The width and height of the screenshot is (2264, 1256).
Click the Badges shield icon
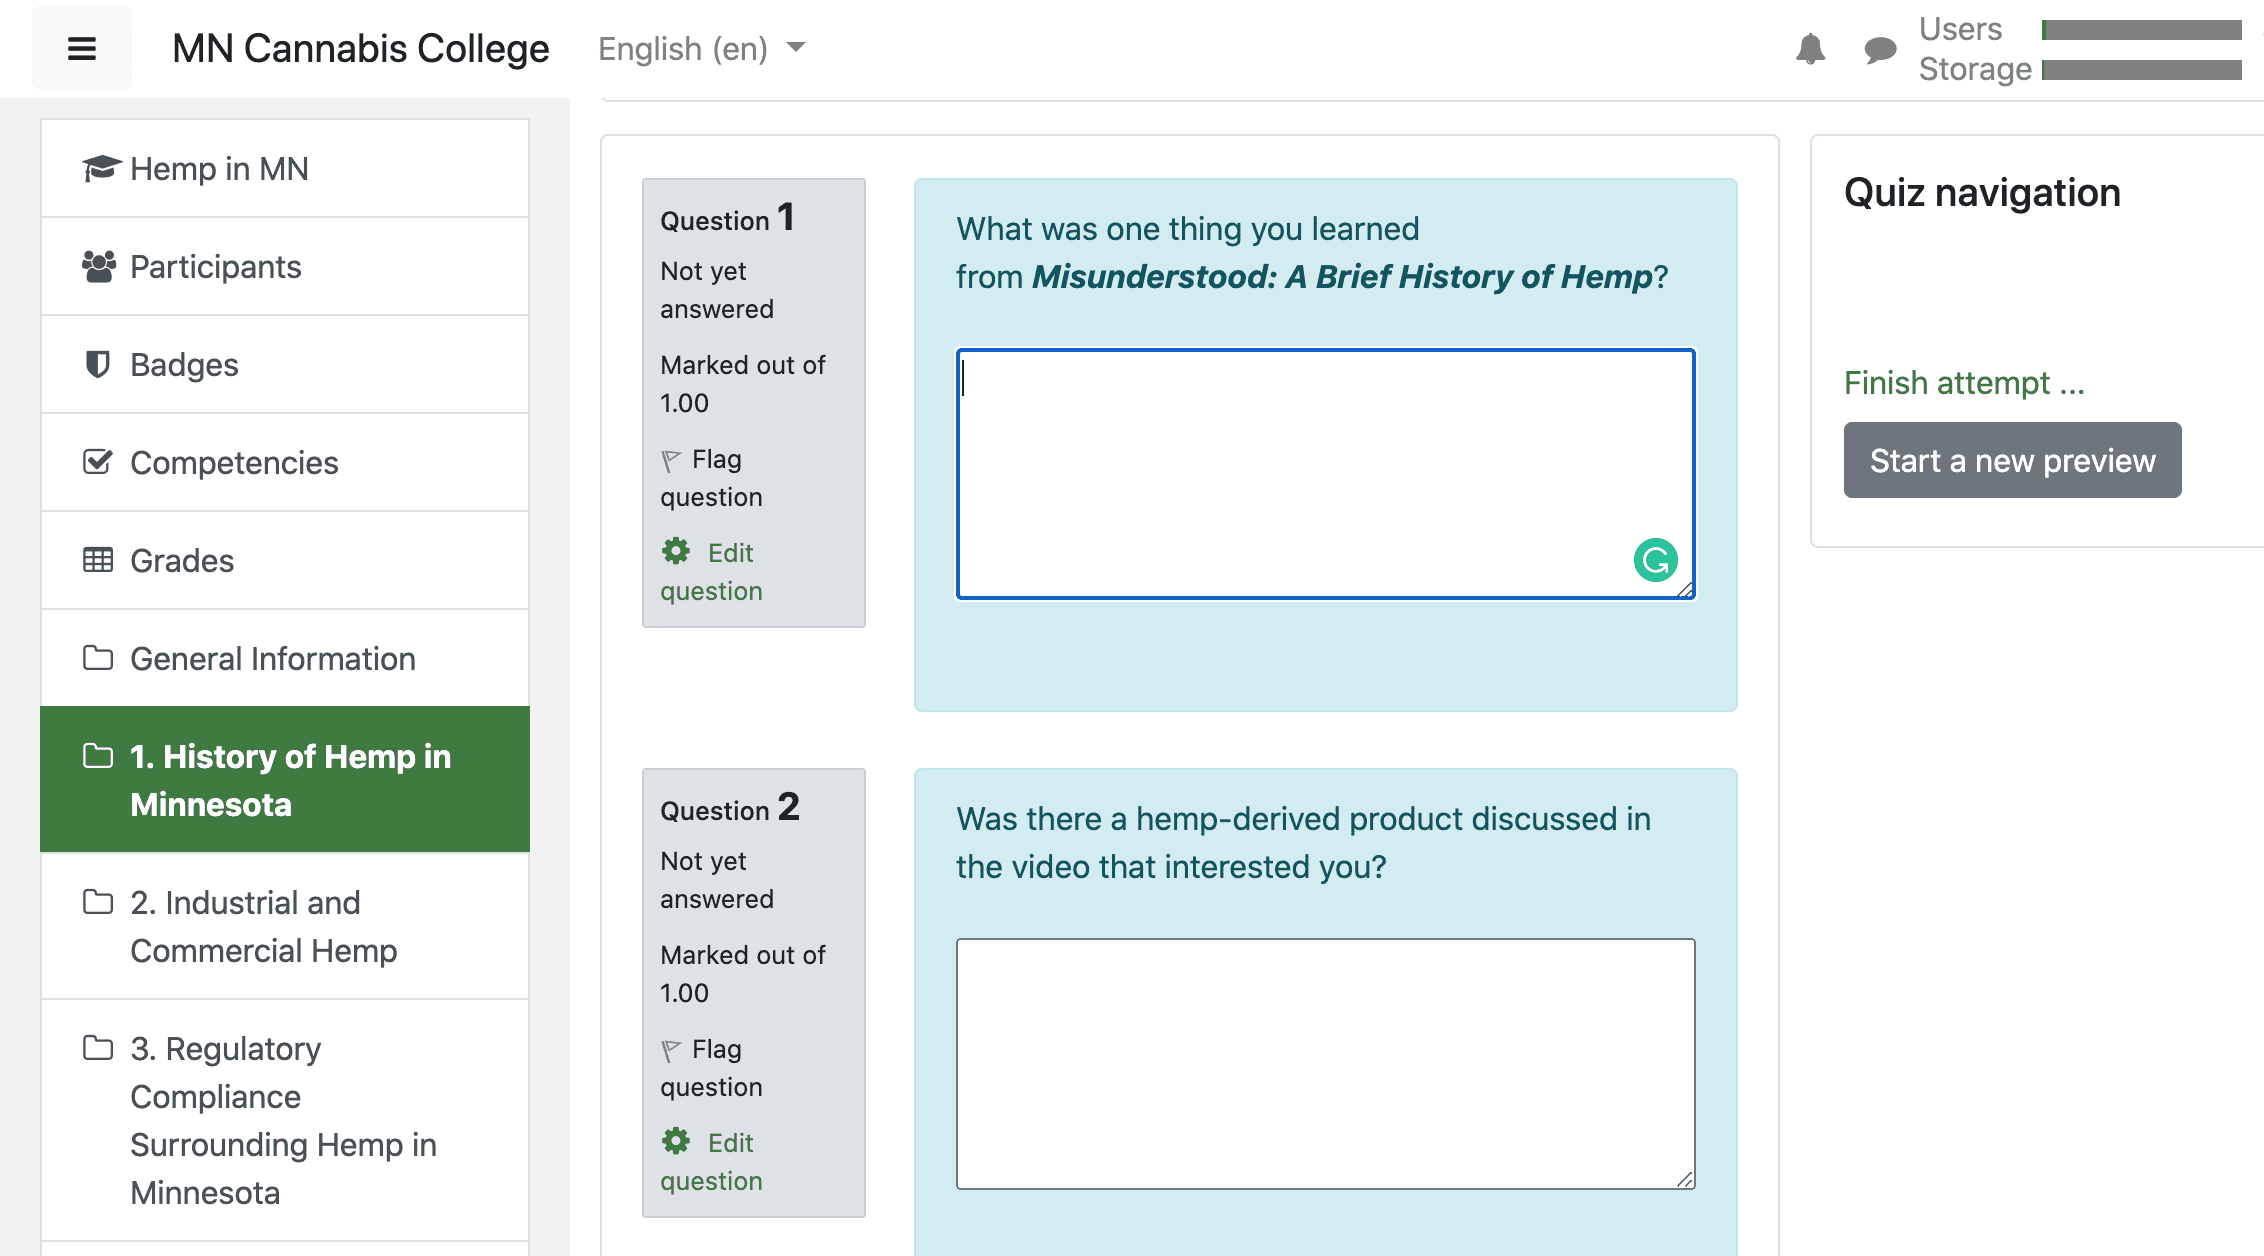point(97,364)
